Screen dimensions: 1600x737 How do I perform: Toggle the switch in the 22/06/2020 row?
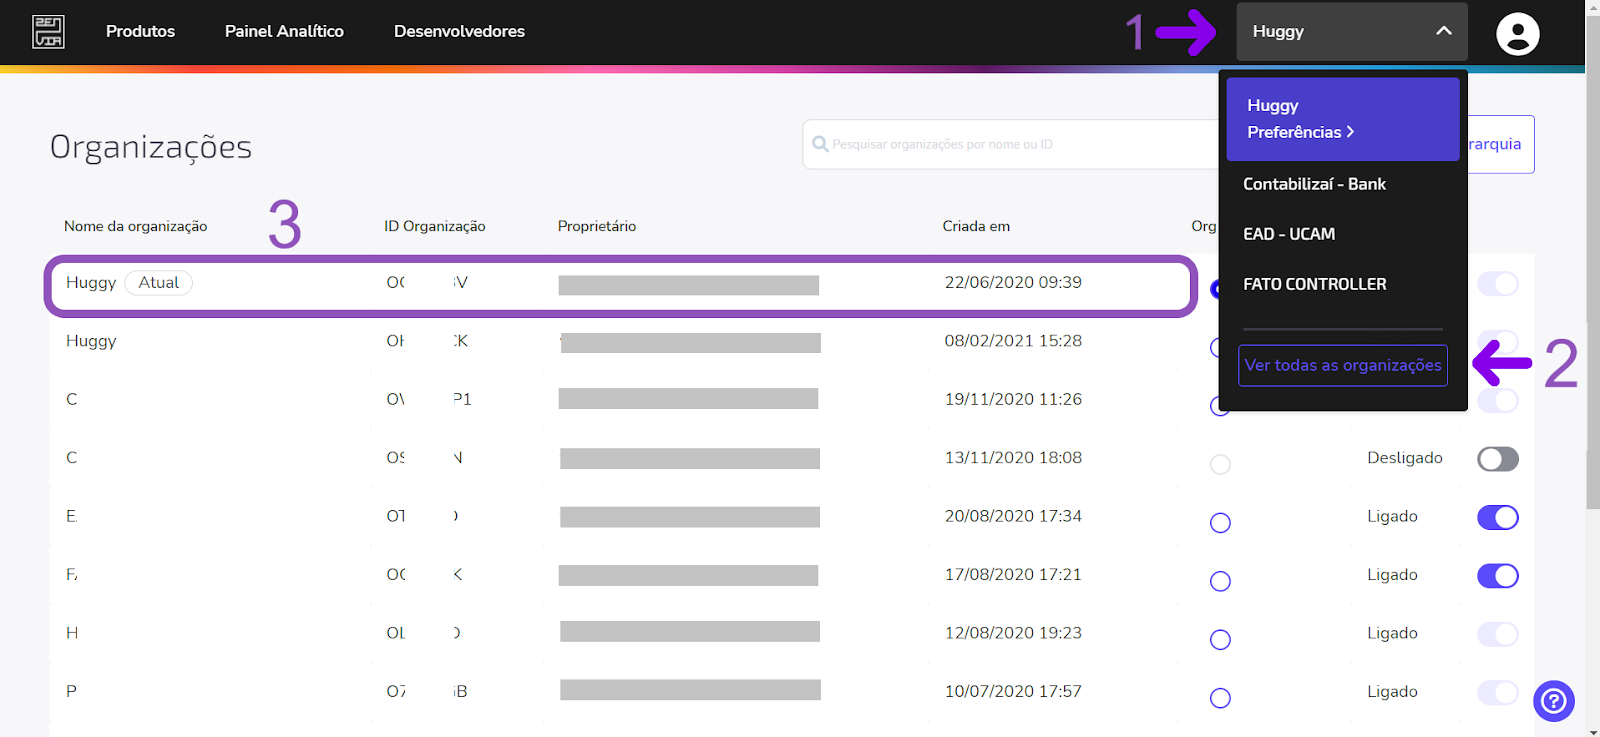click(1498, 284)
